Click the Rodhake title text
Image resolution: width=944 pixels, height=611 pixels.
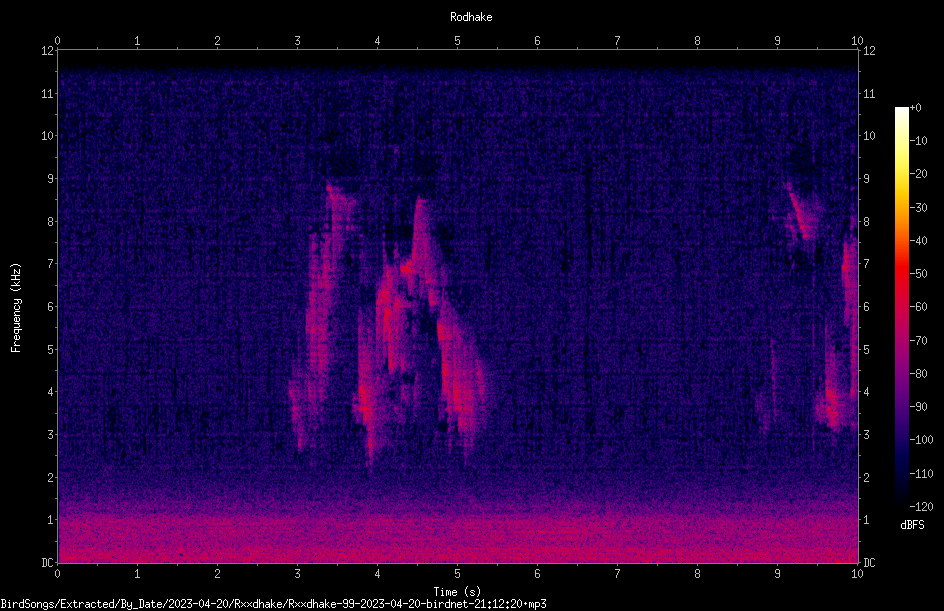[x=471, y=17]
